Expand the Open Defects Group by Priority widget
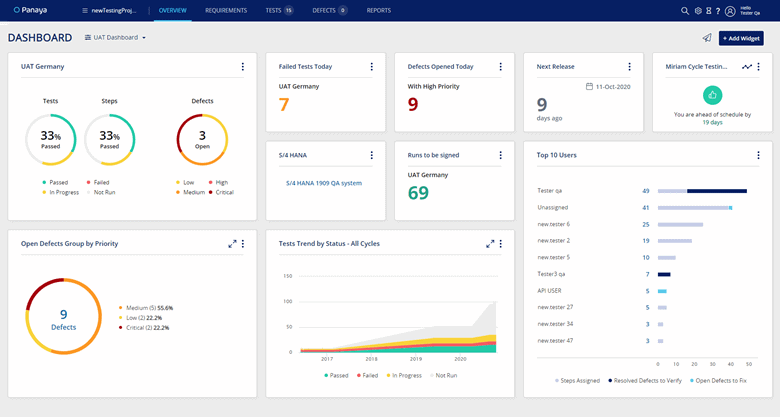 [232, 244]
